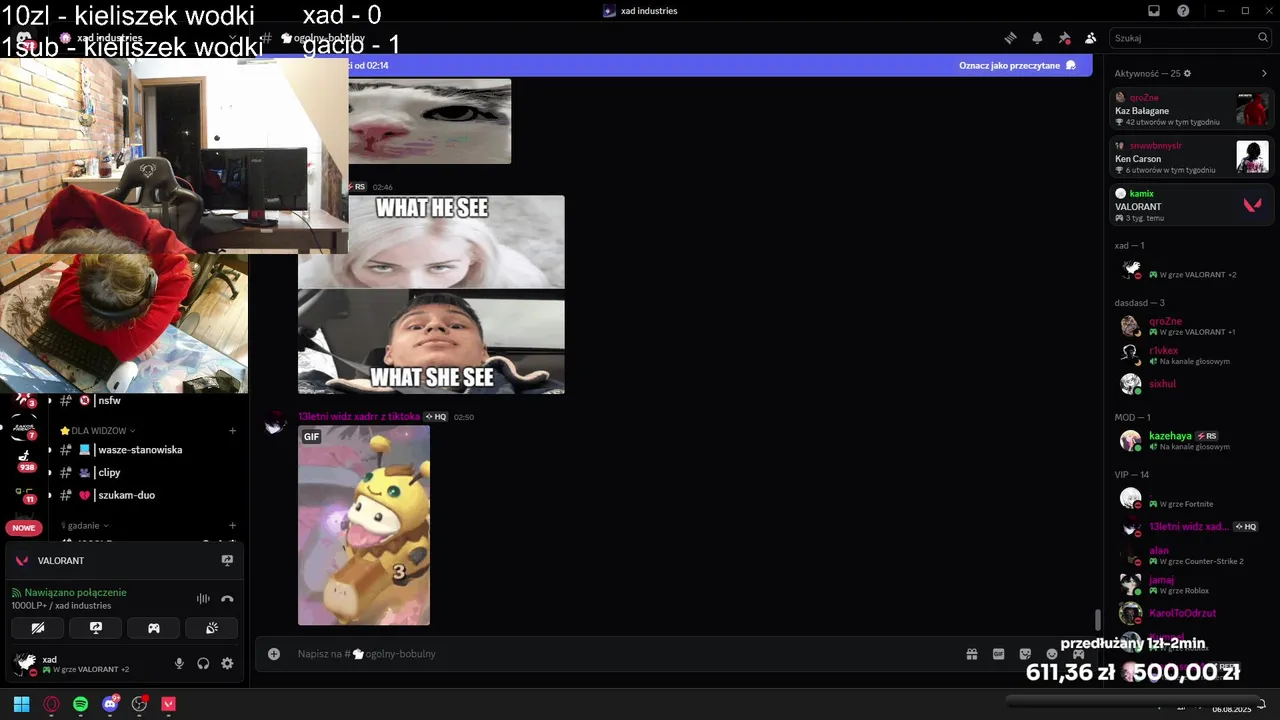Mute the microphone
This screenshot has height=720, width=1280.
pyautogui.click(x=179, y=663)
